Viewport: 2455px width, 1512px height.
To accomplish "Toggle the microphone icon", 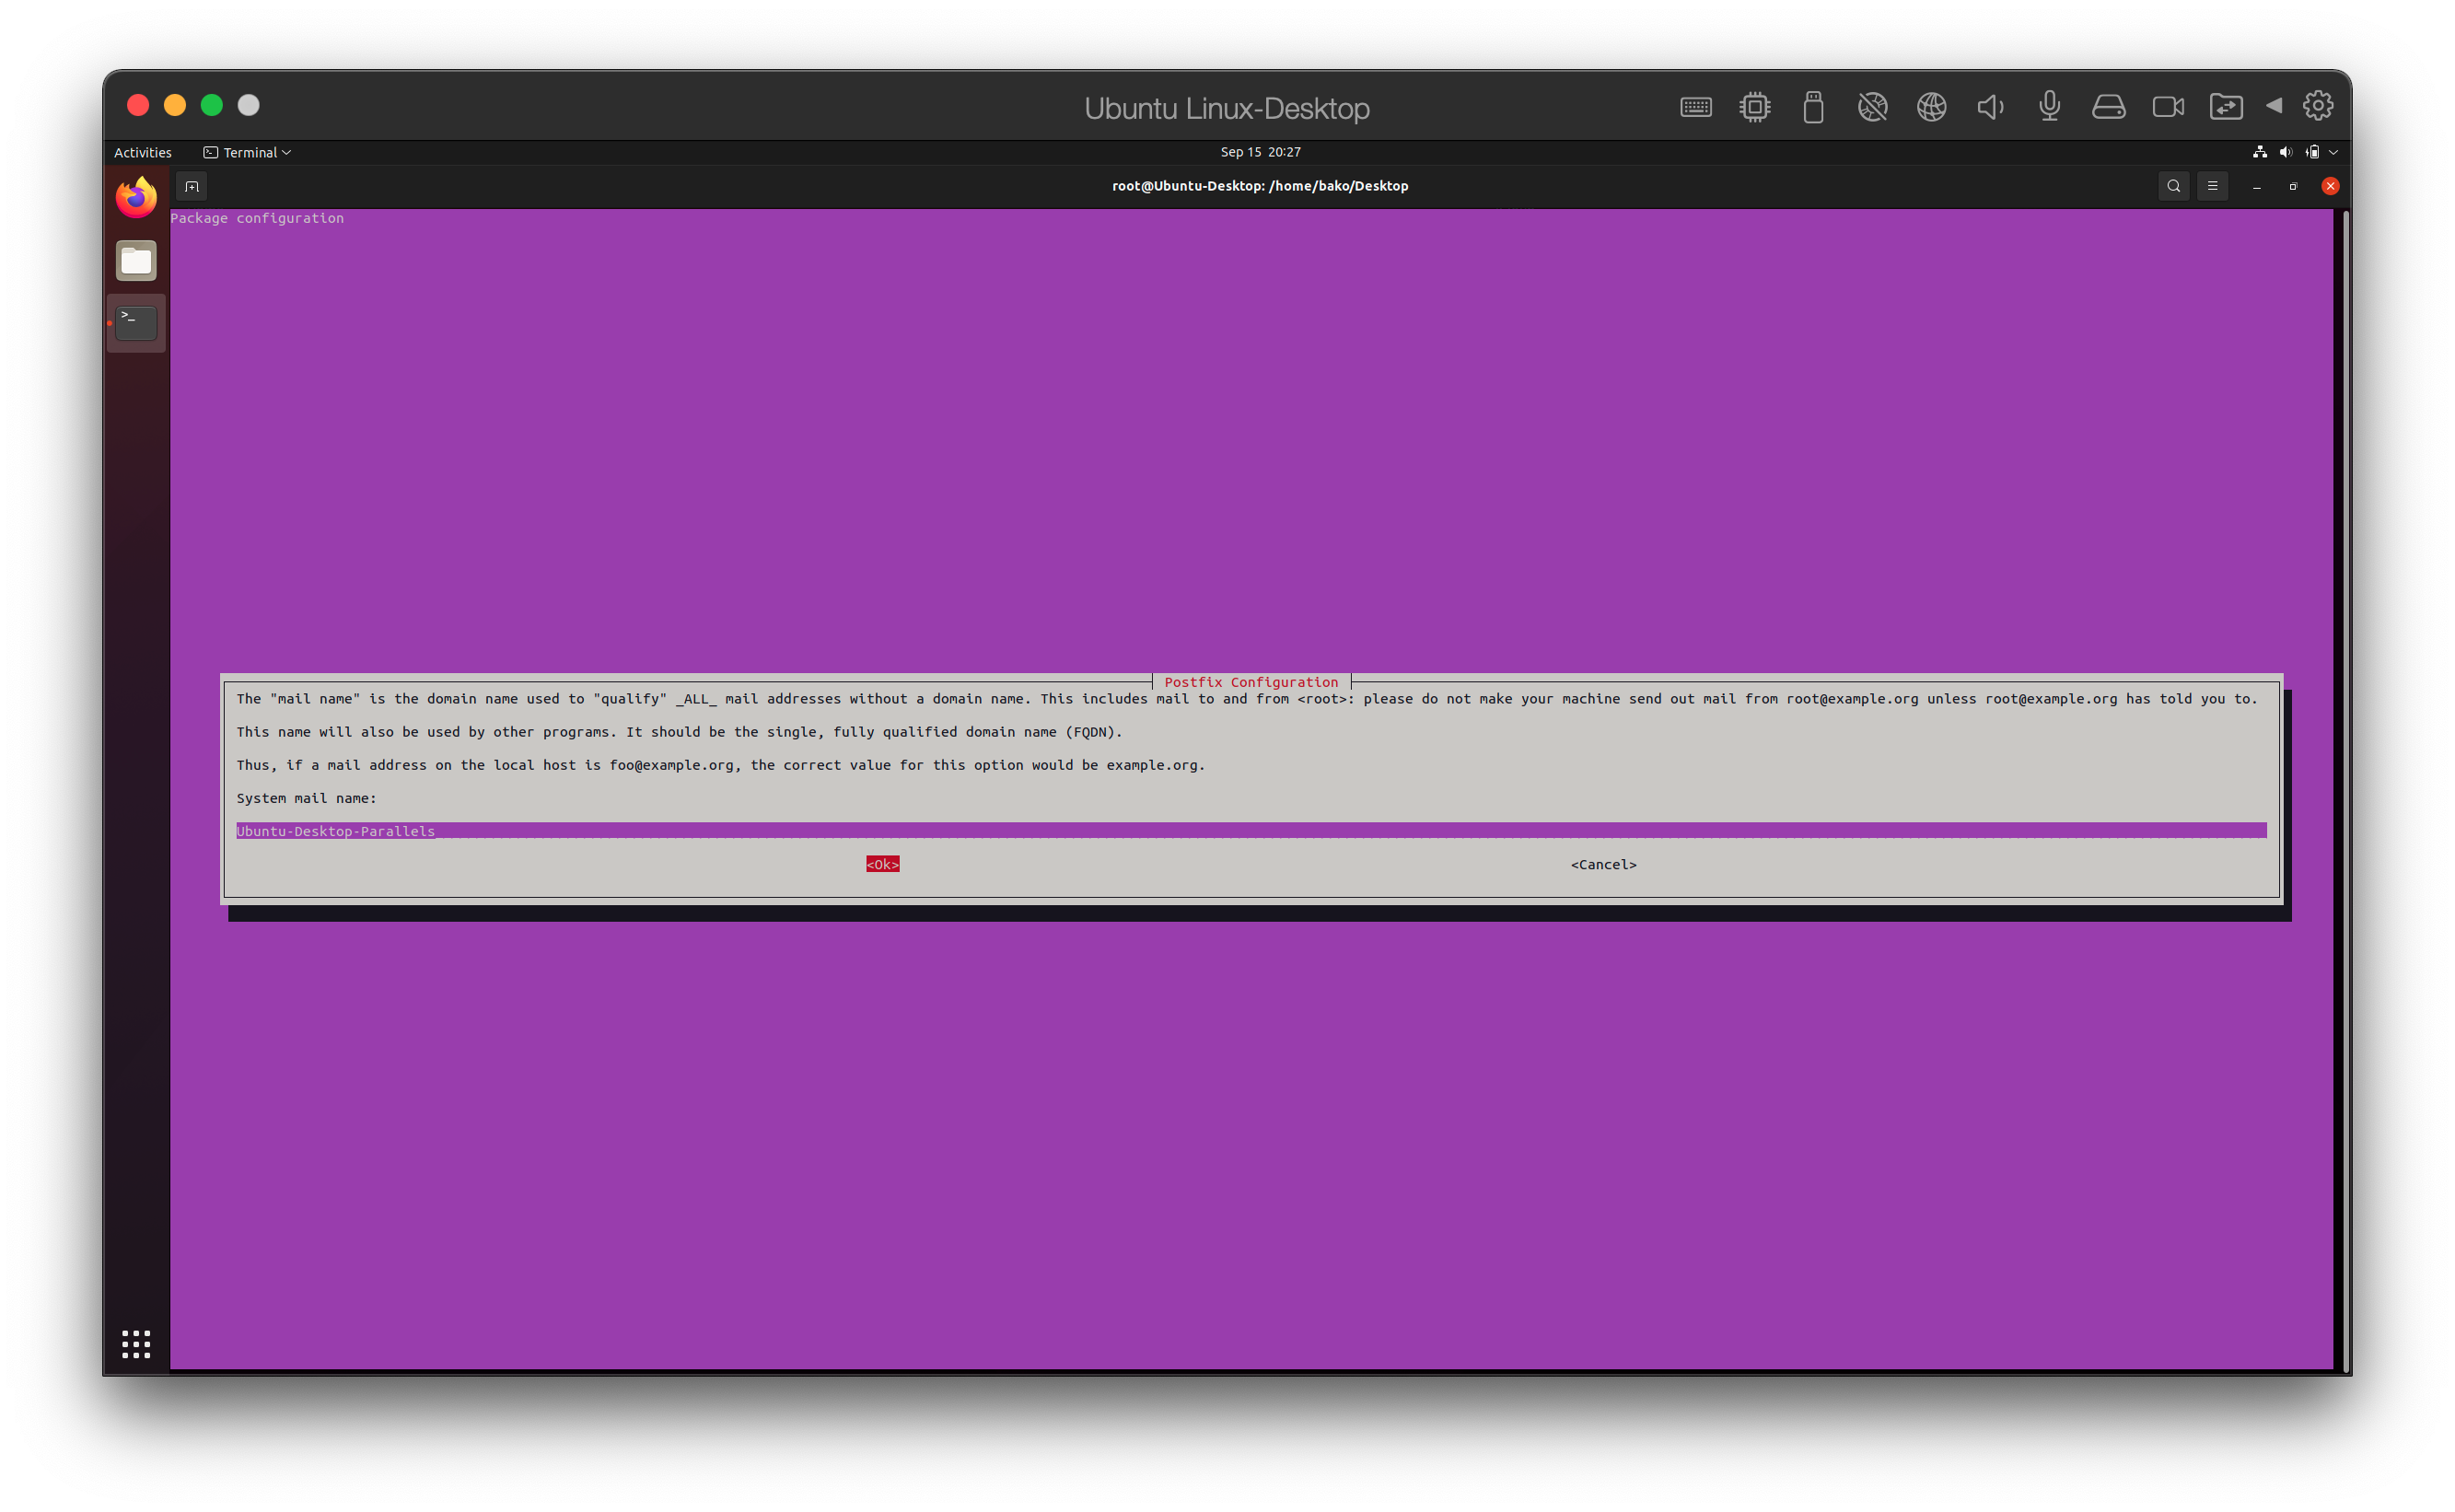I will click(x=2049, y=106).
